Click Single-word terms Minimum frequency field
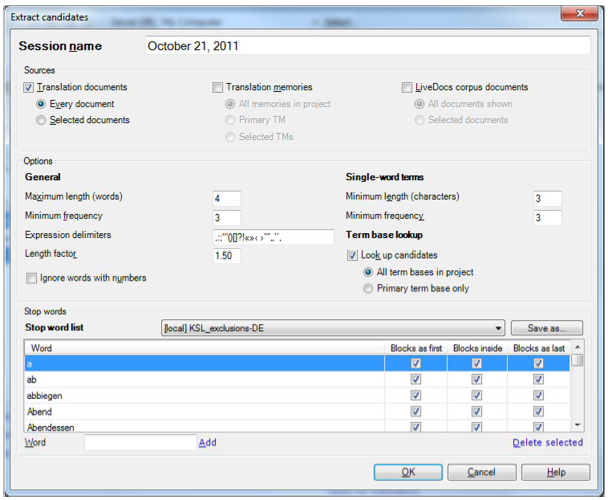This screenshot has height=500, width=608. click(548, 218)
